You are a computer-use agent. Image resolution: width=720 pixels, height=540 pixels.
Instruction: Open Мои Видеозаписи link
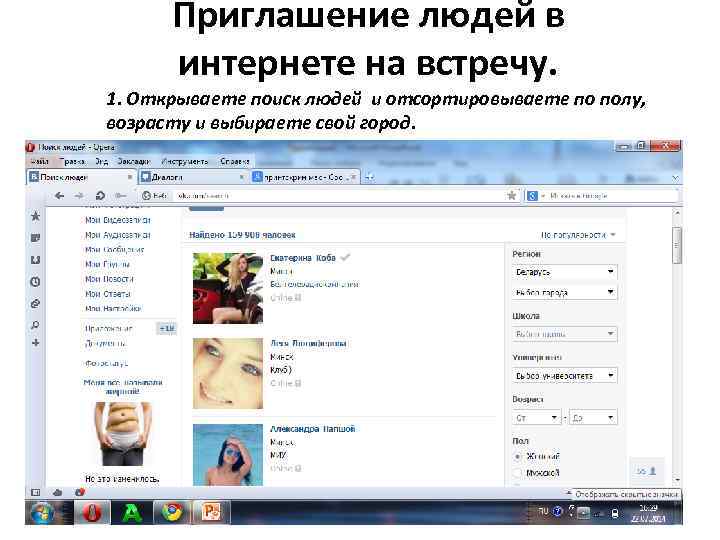(x=118, y=220)
